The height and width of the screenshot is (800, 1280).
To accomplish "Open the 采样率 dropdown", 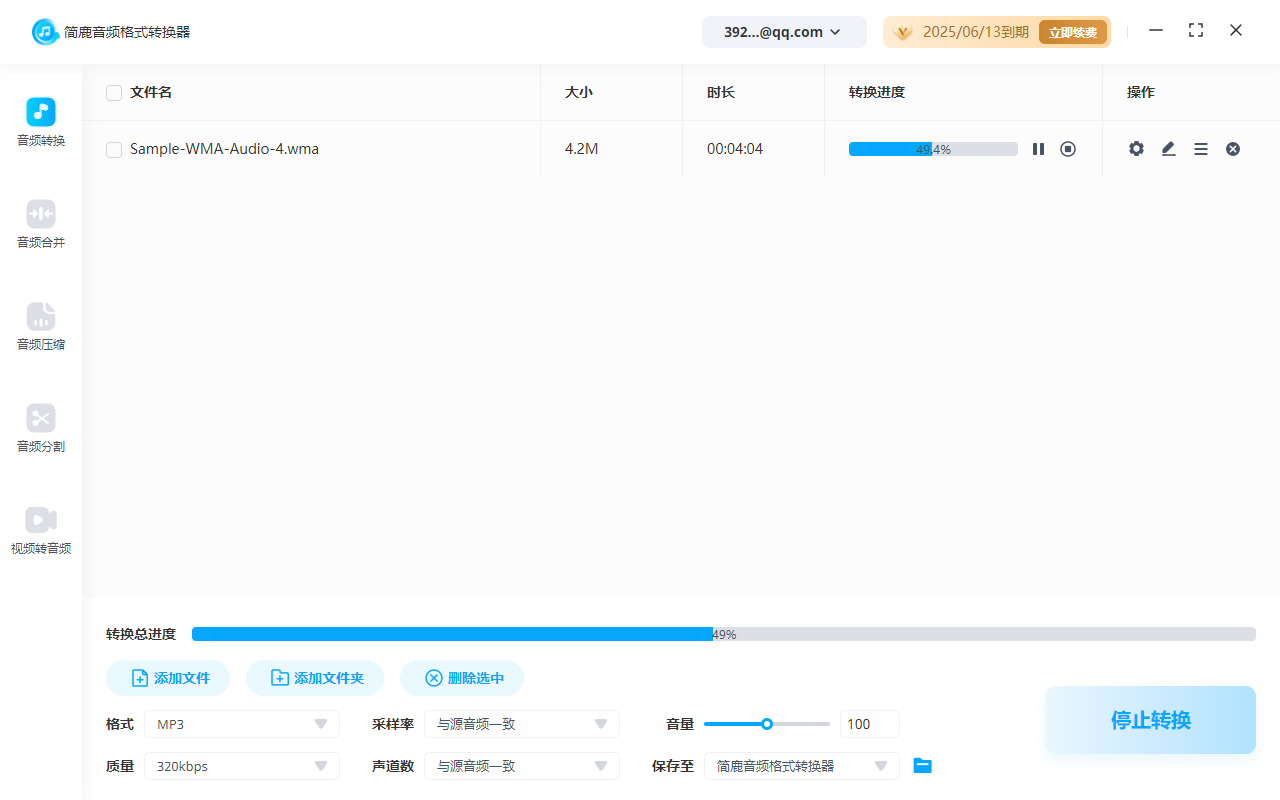I will click(x=521, y=723).
